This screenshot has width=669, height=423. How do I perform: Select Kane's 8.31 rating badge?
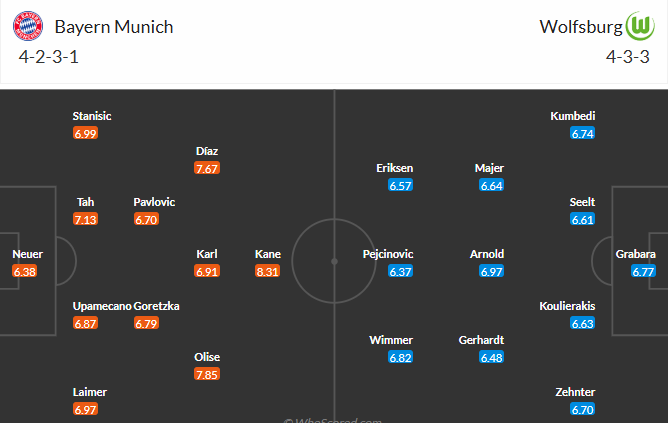(268, 271)
